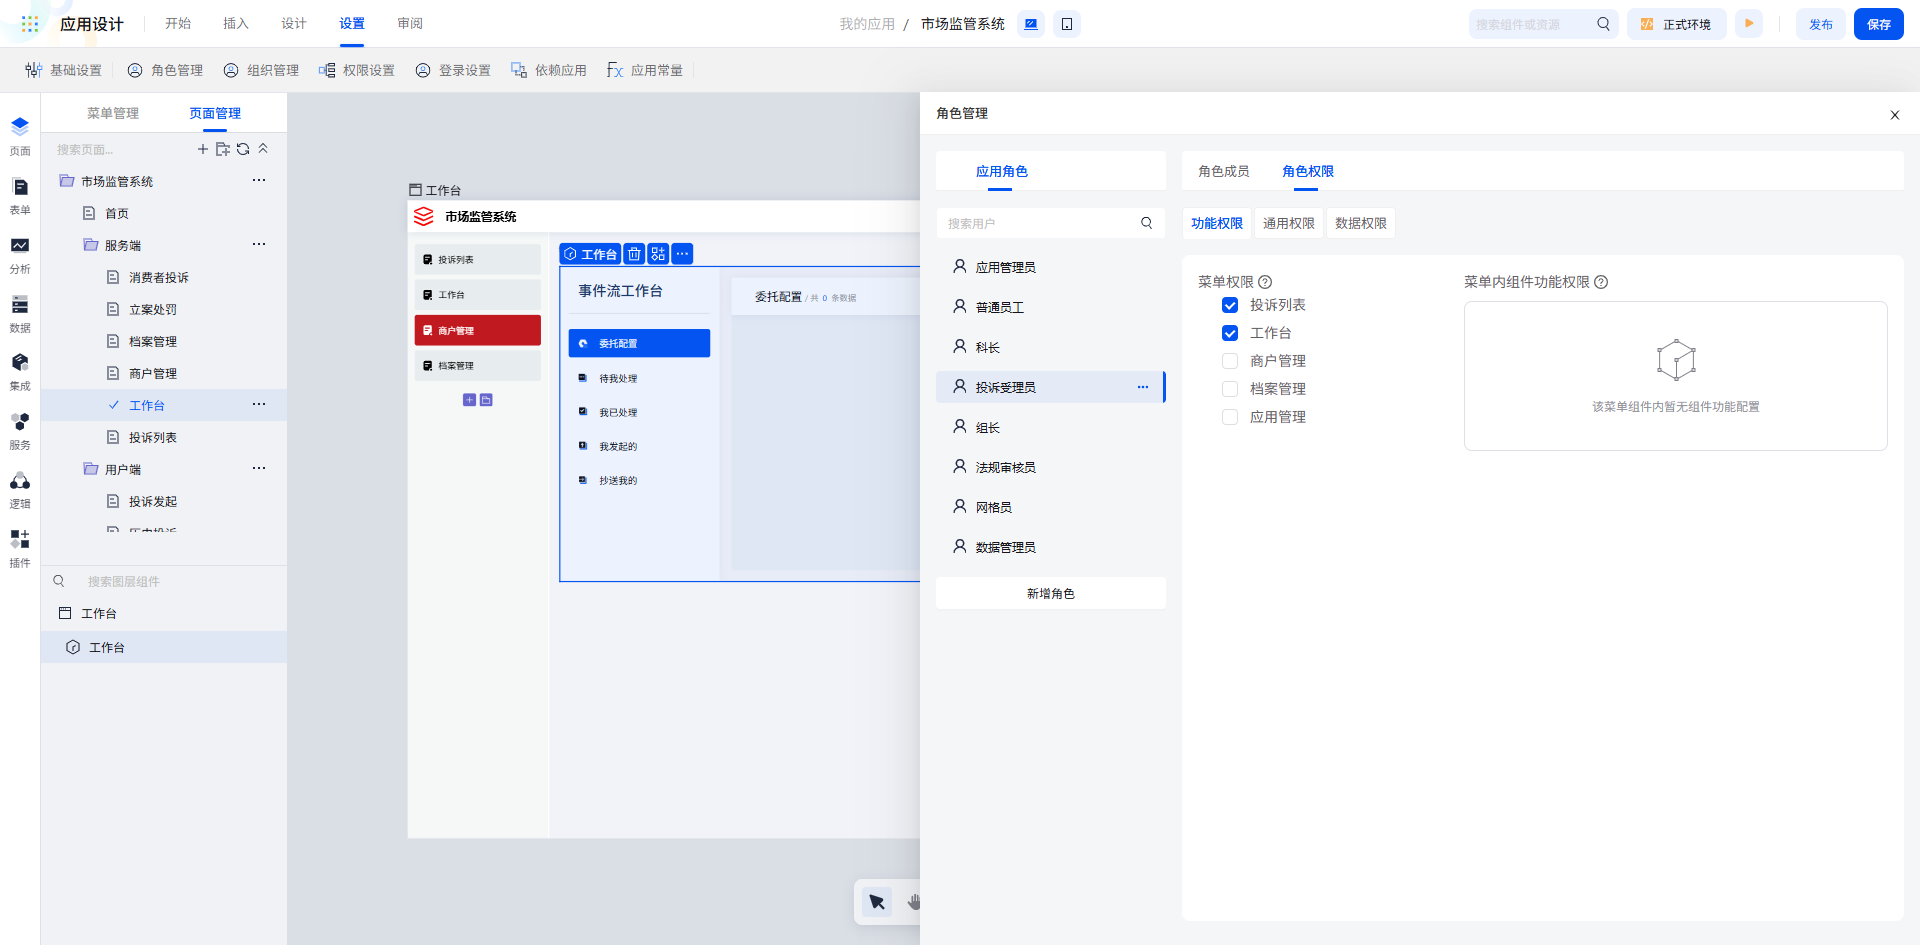This screenshot has height=945, width=1920.
Task: Click the preview play button in top bar
Action: (x=1749, y=24)
